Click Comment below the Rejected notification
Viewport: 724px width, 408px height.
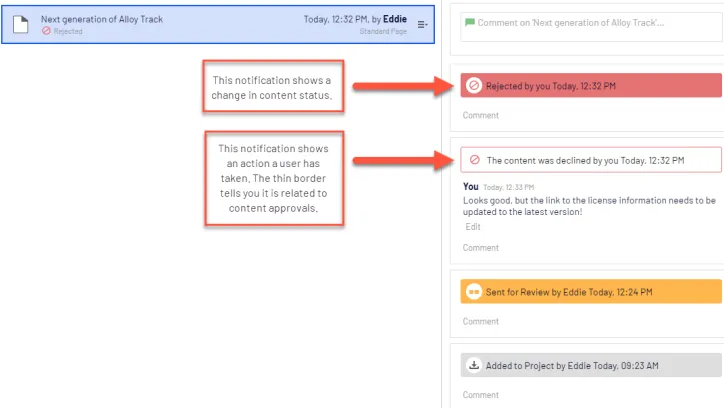(481, 115)
